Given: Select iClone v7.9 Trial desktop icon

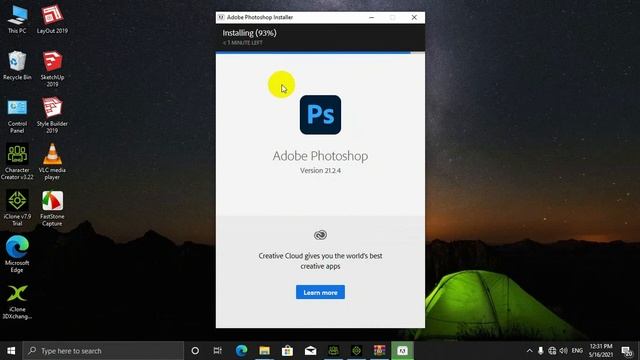Looking at the screenshot, I should click(17, 208).
